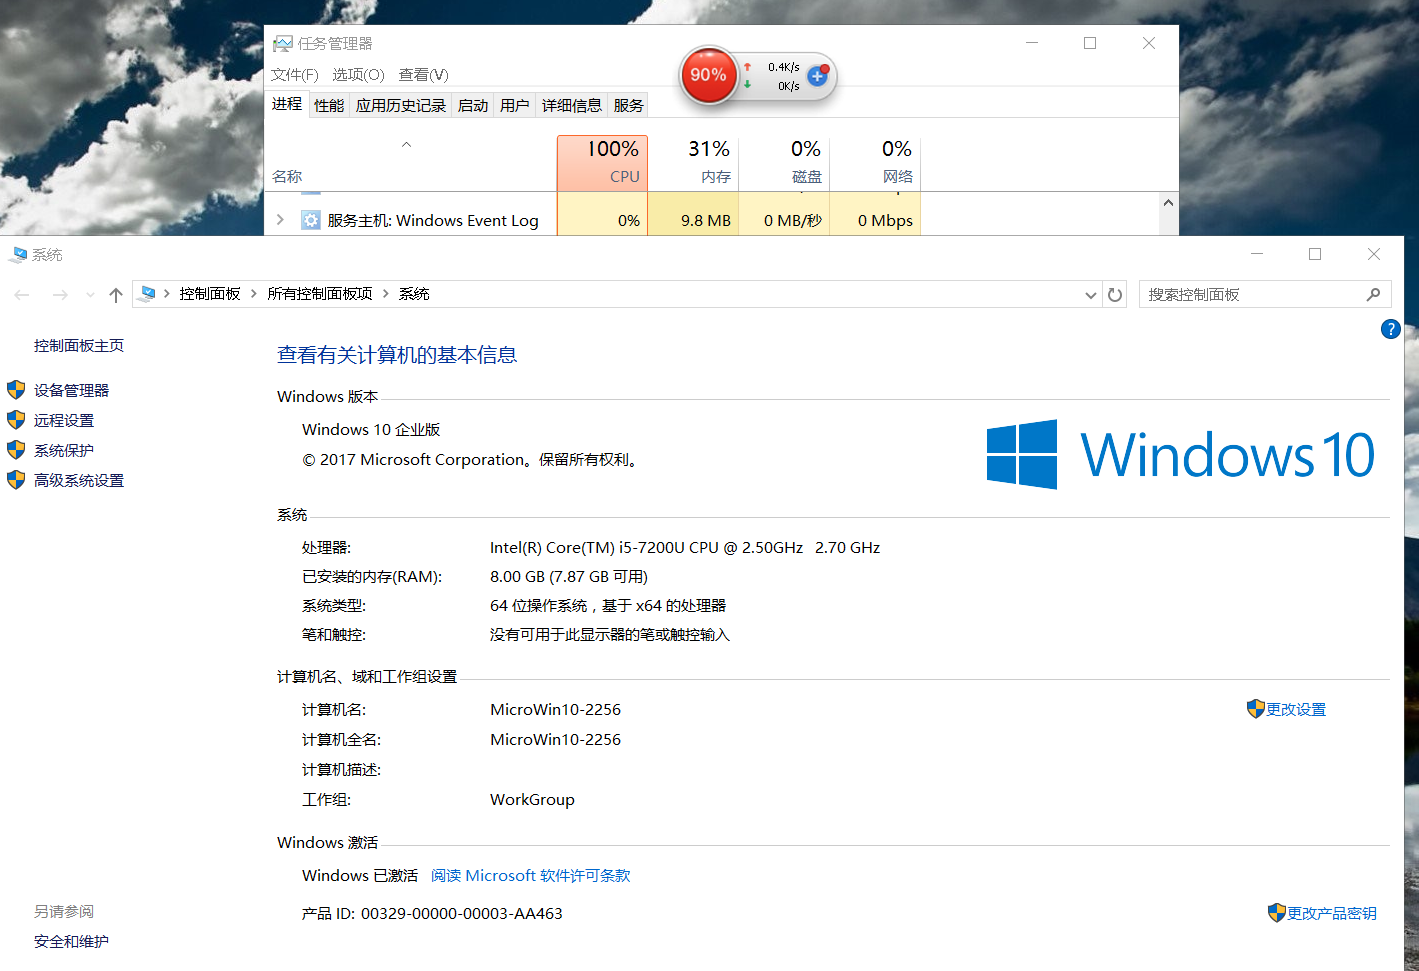The height and width of the screenshot is (971, 1419).
Task: Switch to the Services tab
Action: 629,105
